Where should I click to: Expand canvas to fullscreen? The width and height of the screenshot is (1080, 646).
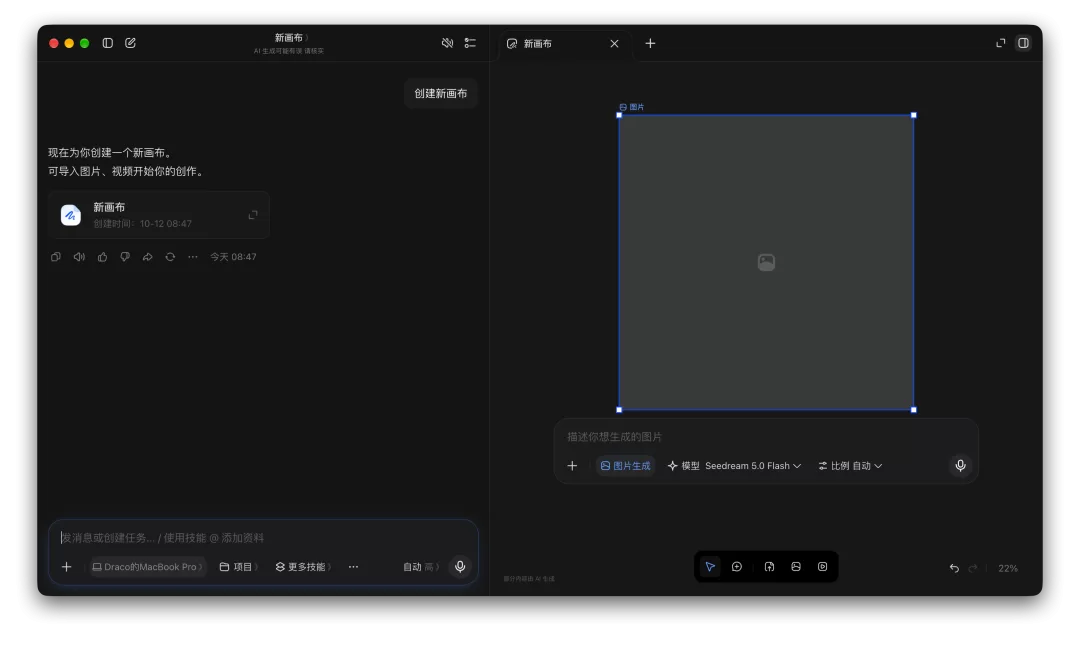(x=1001, y=43)
